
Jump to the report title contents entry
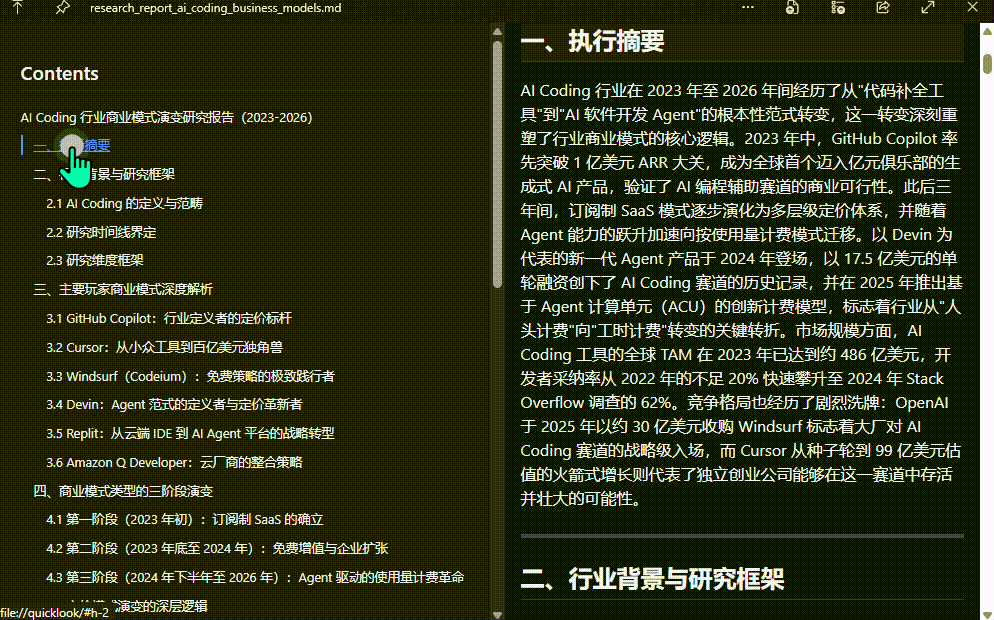[166, 118]
